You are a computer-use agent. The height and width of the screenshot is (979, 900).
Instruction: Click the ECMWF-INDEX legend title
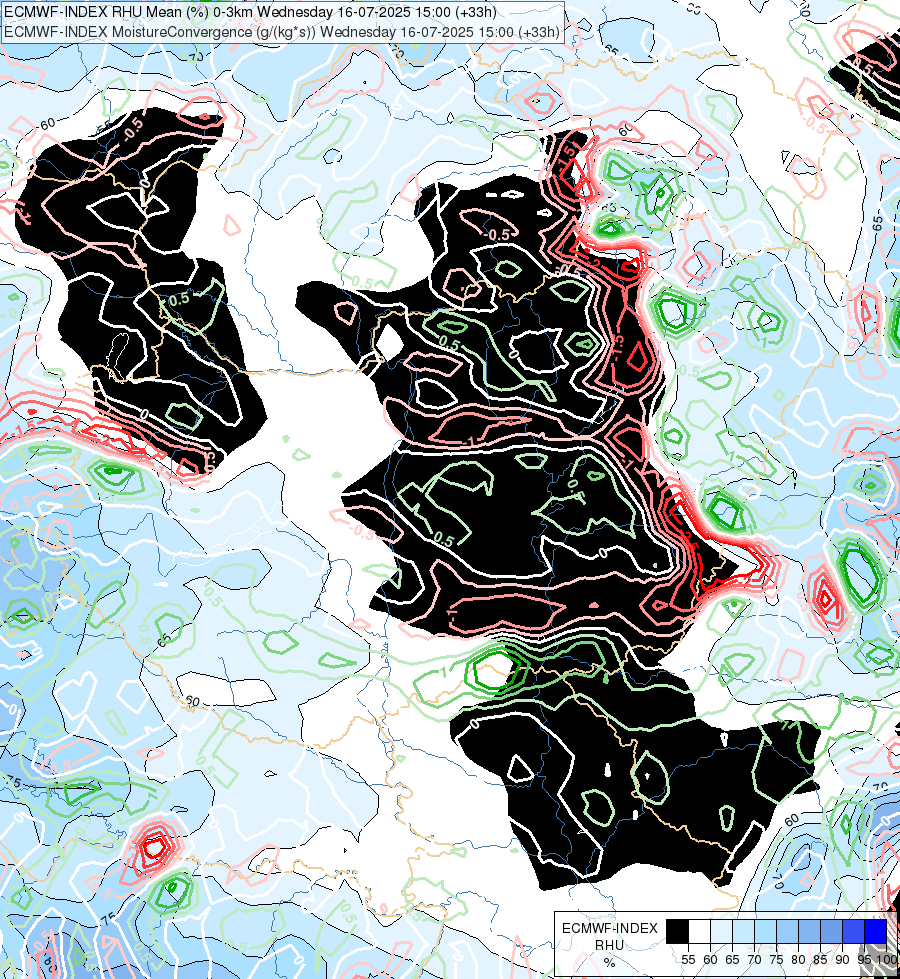(610, 928)
